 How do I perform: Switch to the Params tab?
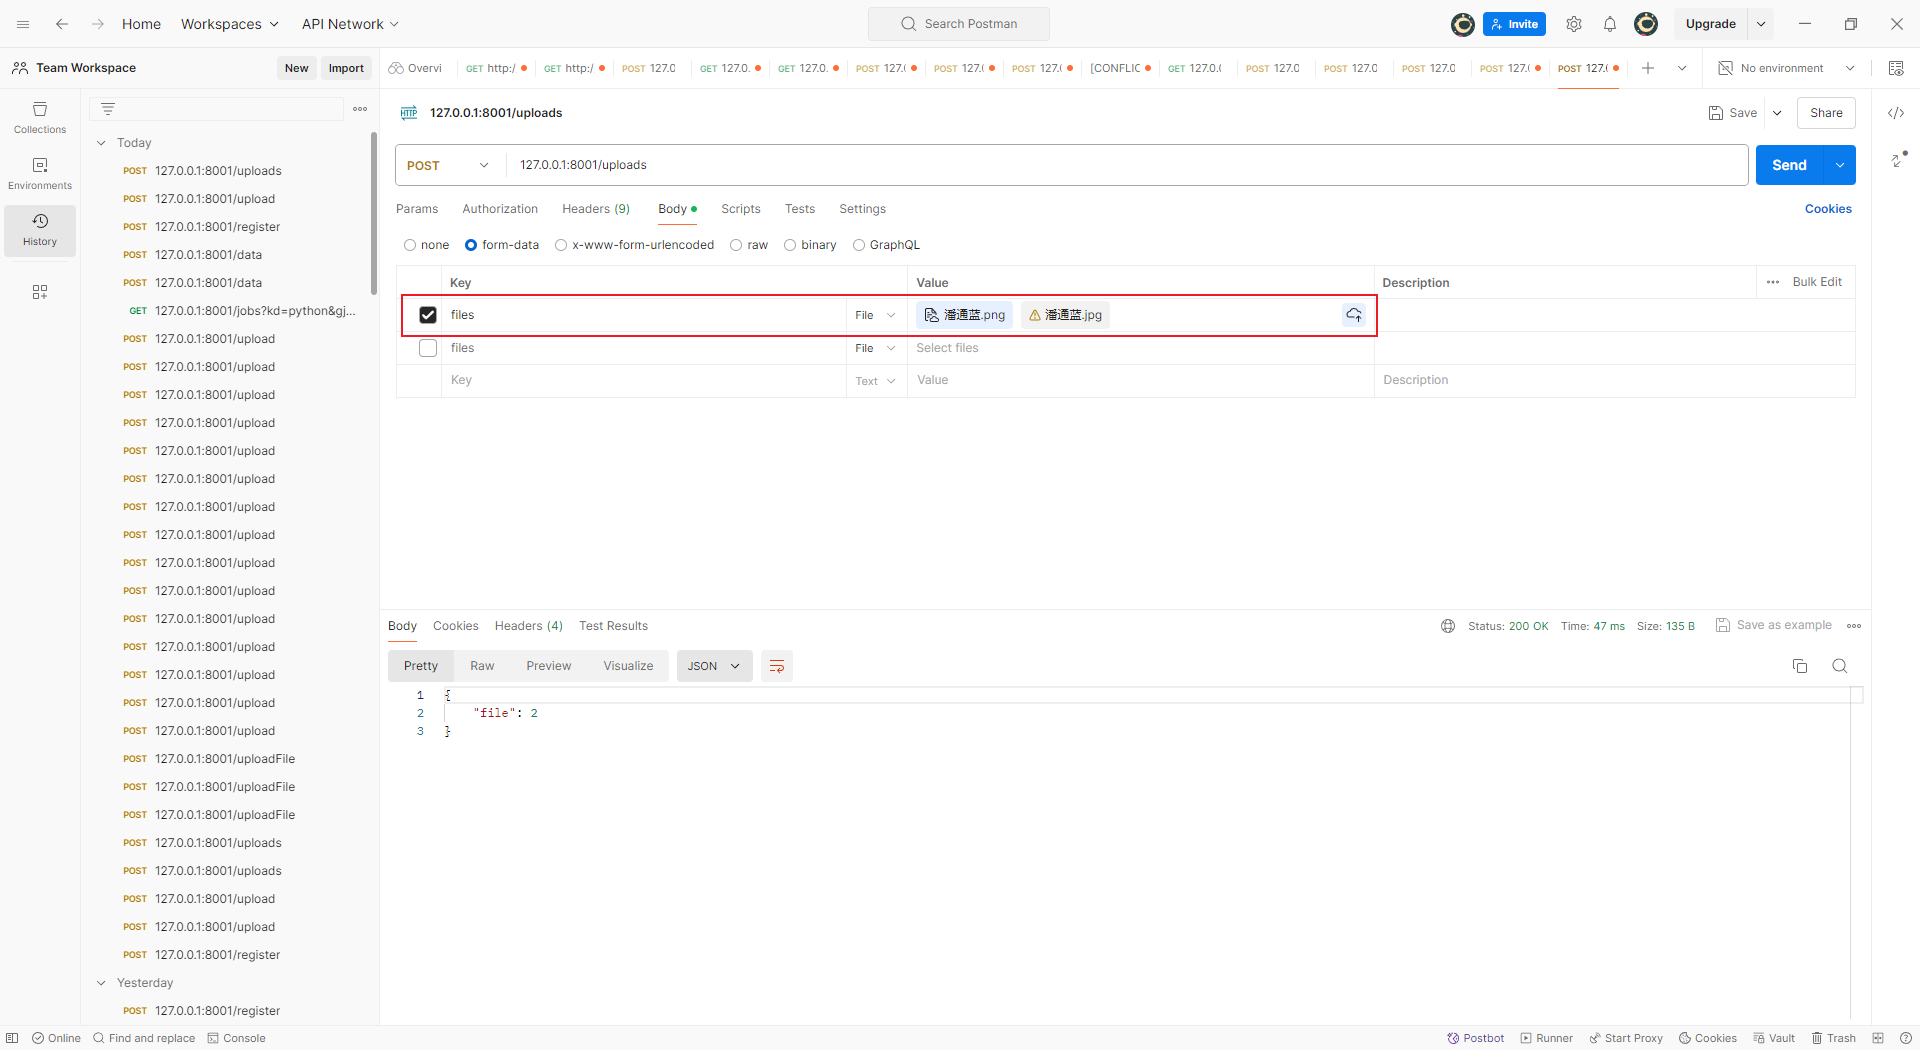pos(417,209)
